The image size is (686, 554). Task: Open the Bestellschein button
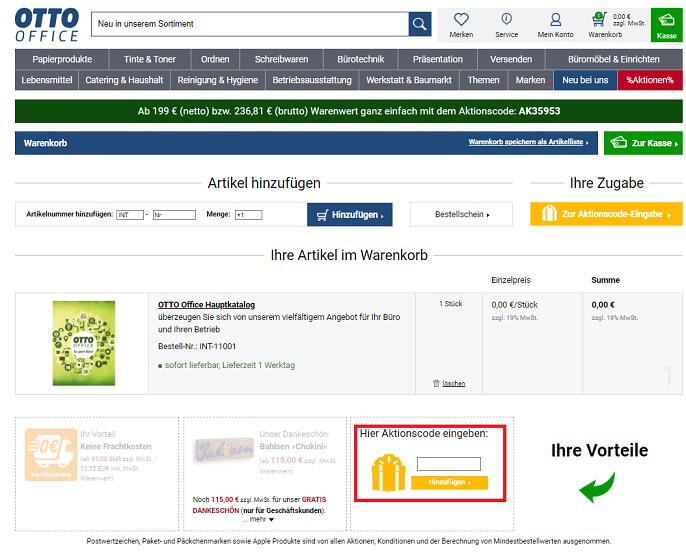pyautogui.click(x=461, y=214)
